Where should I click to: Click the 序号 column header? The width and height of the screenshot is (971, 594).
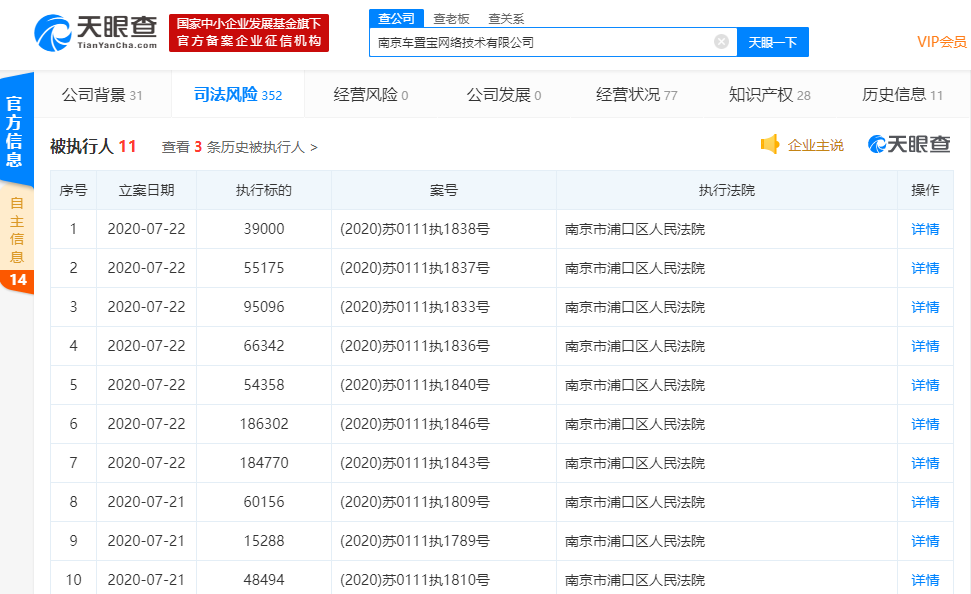pos(73,190)
